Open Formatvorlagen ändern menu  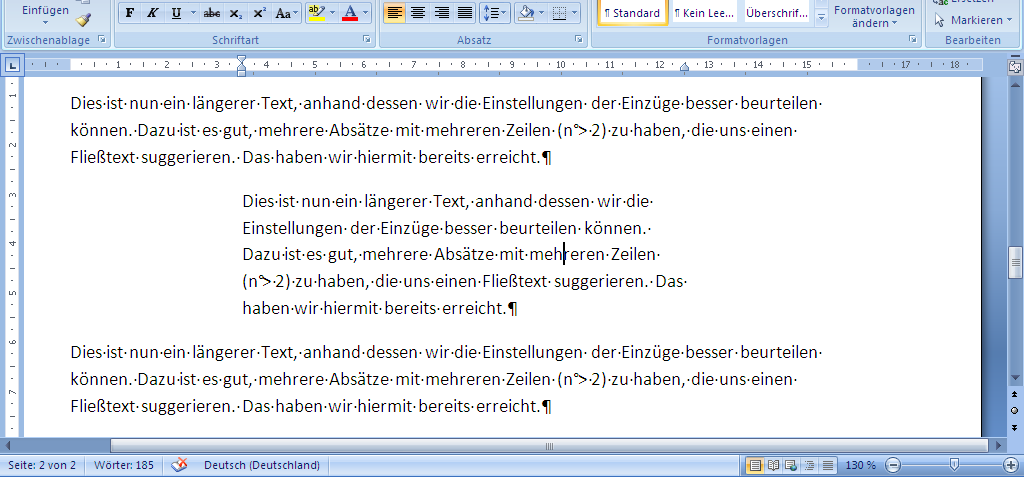(x=874, y=16)
